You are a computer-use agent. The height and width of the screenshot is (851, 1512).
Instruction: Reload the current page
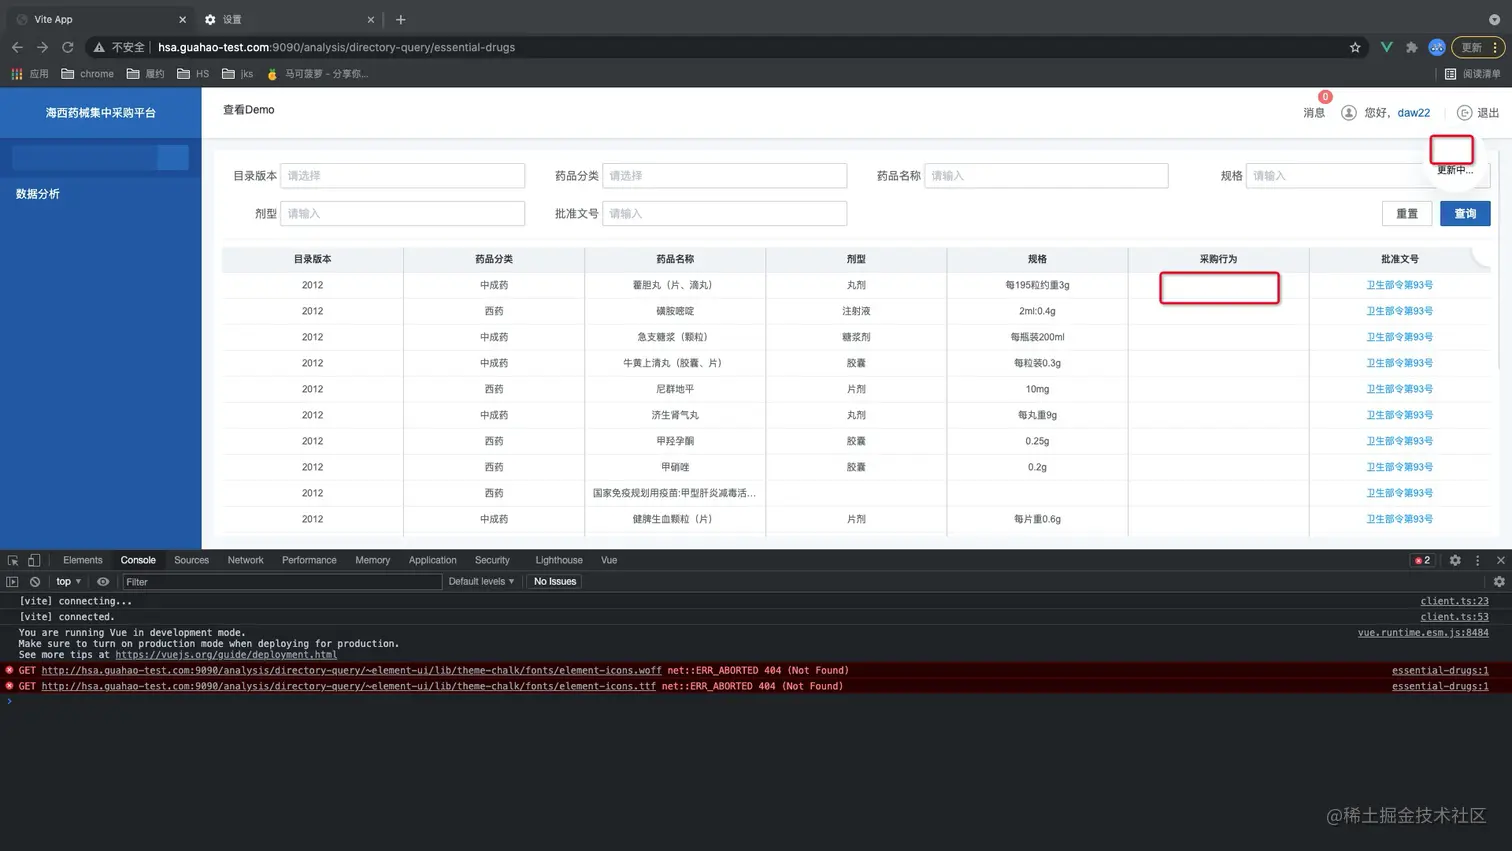pyautogui.click(x=68, y=47)
